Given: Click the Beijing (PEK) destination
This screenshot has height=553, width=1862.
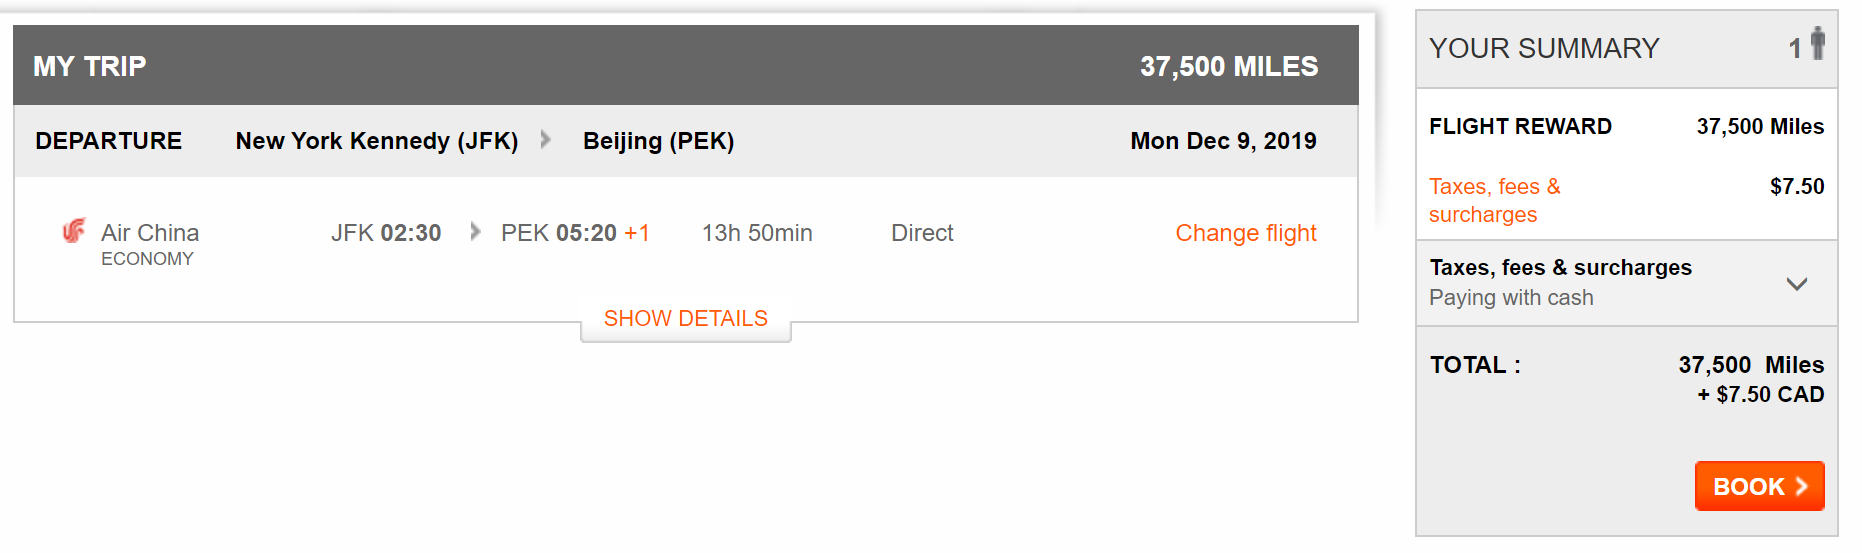Looking at the screenshot, I should [x=659, y=141].
